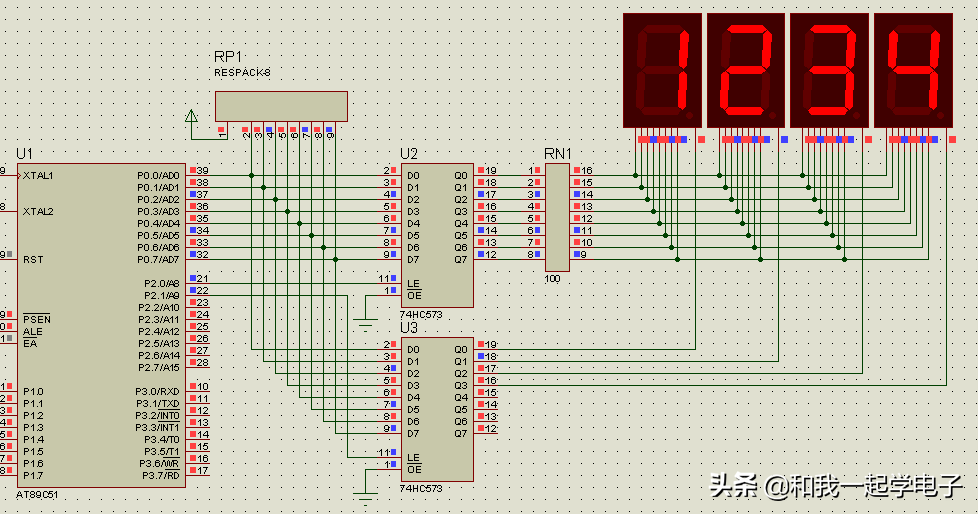
Task: Click the P1.7 pin label on U1
Action: click(33, 475)
